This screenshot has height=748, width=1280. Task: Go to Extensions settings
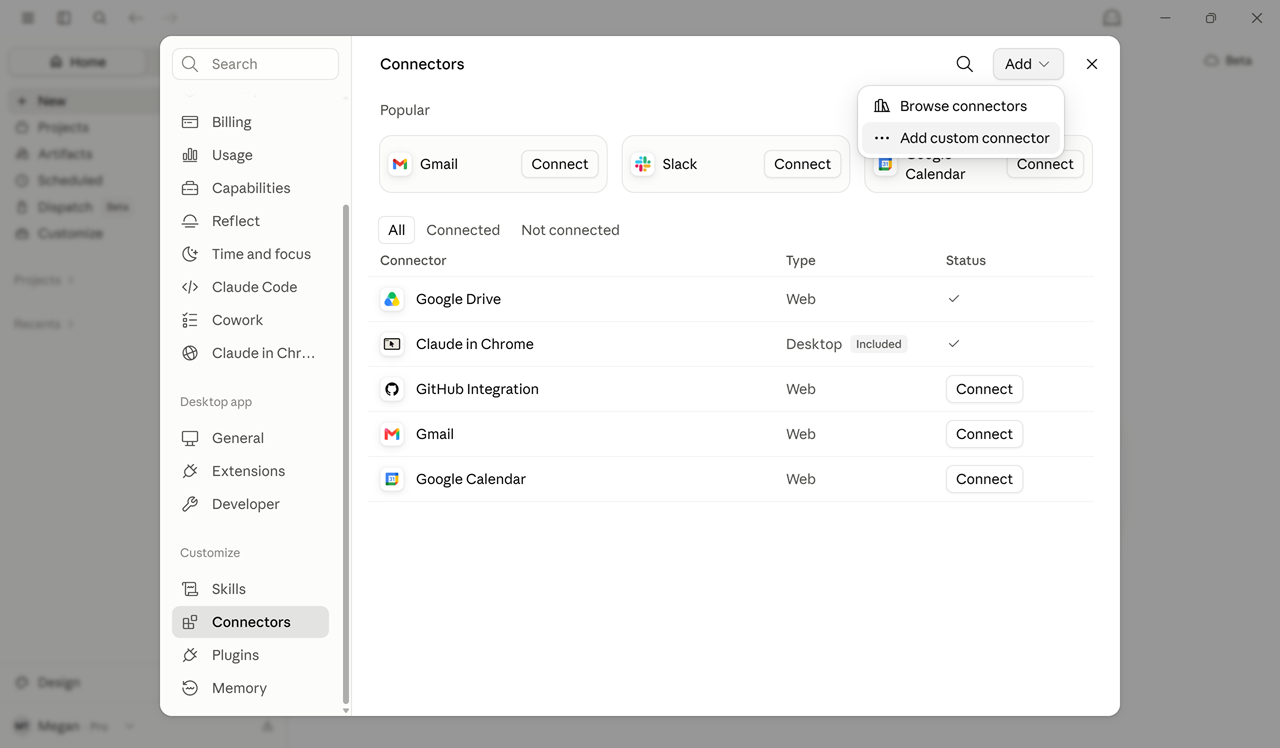coord(250,471)
